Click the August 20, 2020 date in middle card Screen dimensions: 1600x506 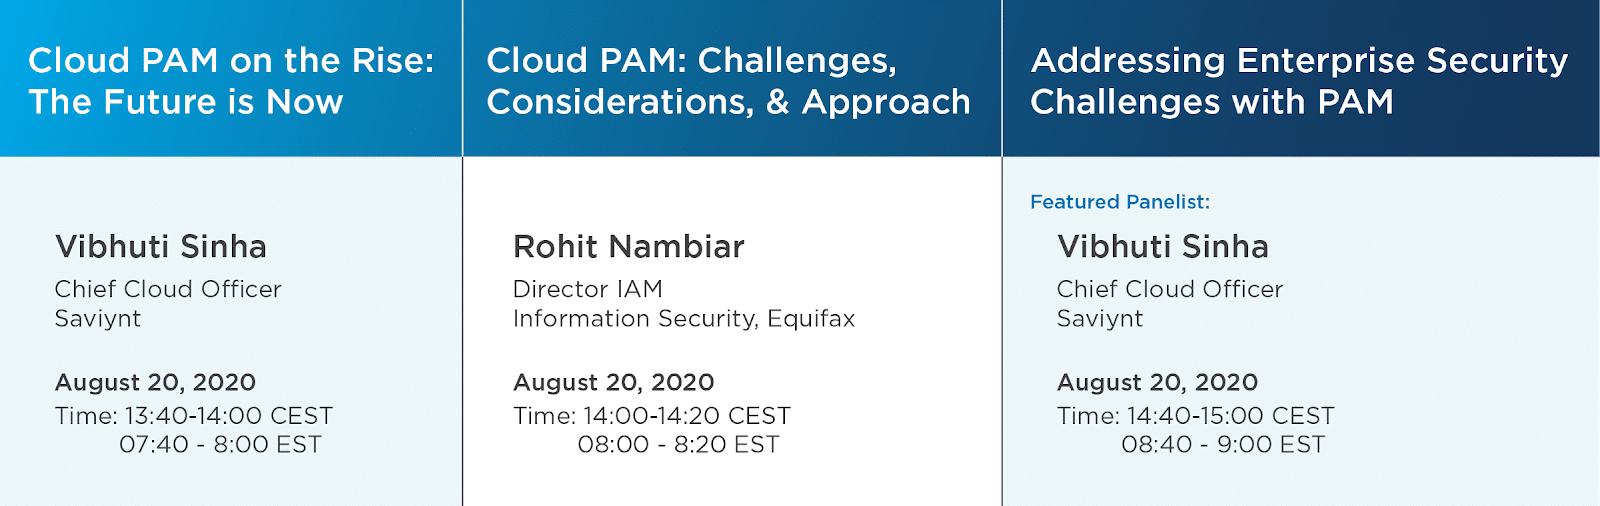(x=614, y=382)
